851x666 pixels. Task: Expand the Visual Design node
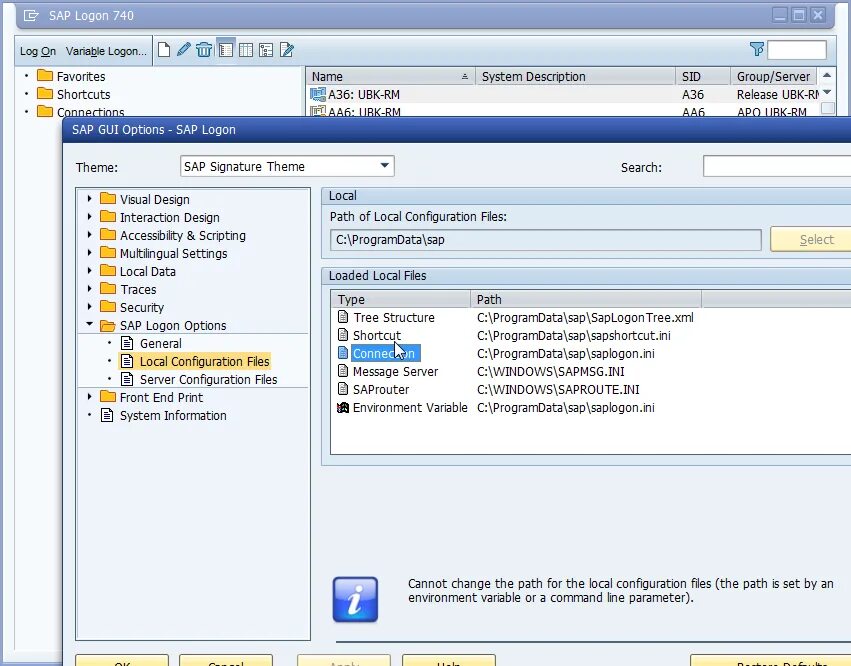coord(90,199)
